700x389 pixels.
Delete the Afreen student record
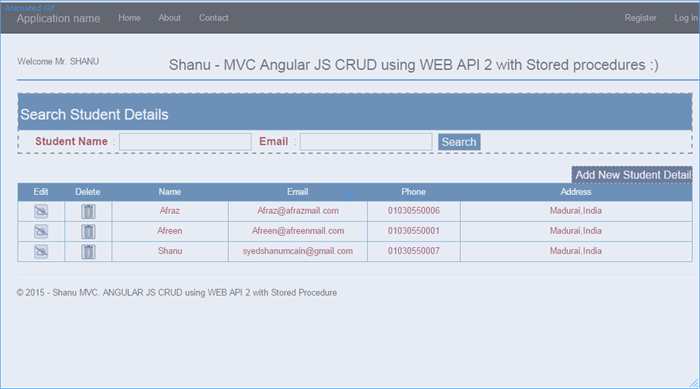[x=88, y=231]
